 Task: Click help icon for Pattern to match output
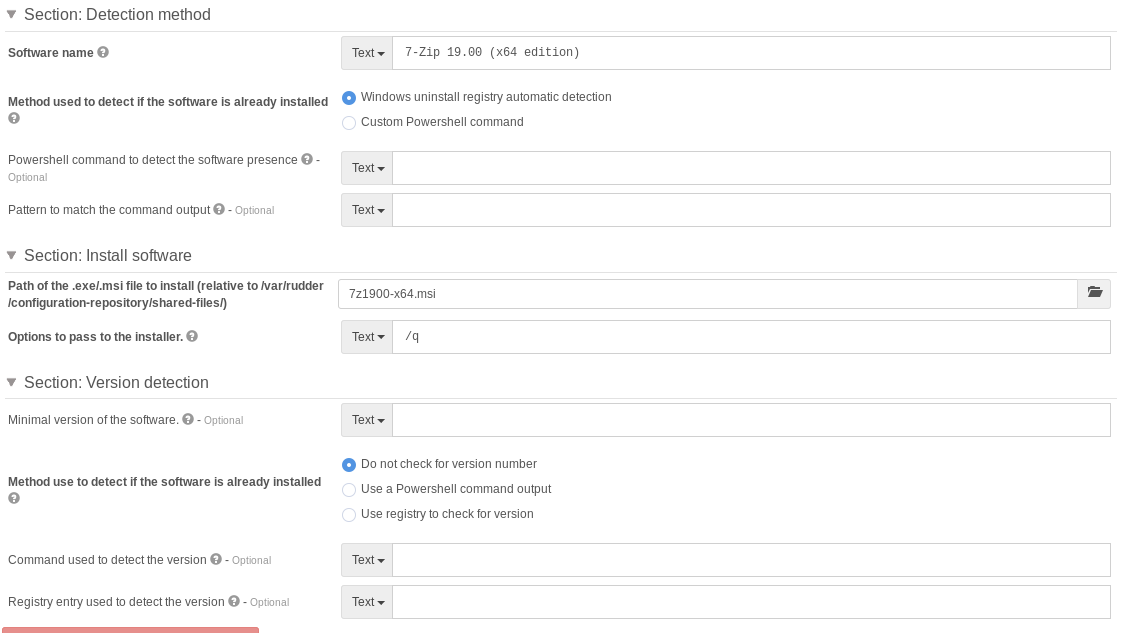coord(219,209)
